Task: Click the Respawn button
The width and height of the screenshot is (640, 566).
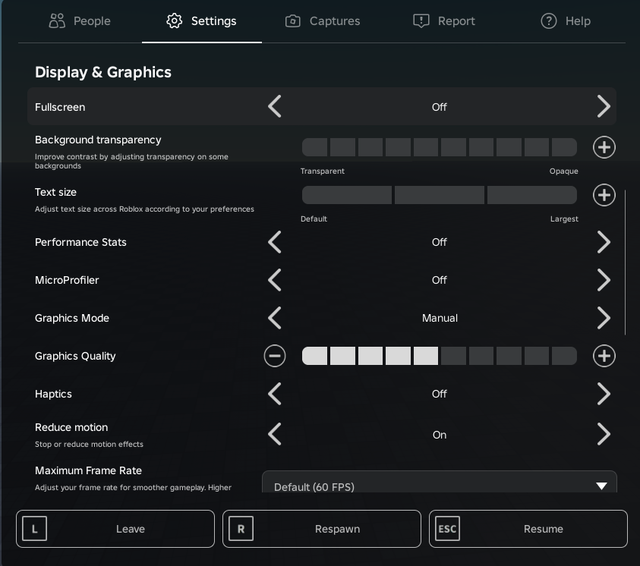Action: click(322, 529)
